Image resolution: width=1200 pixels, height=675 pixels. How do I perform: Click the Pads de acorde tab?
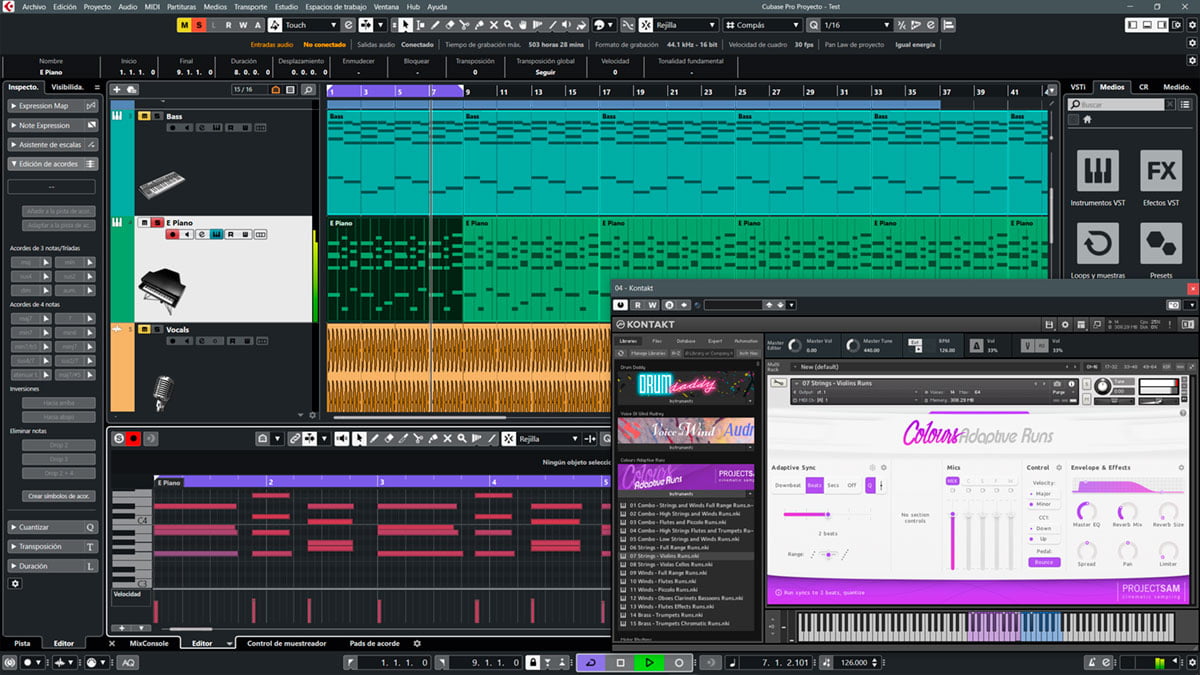click(374, 643)
